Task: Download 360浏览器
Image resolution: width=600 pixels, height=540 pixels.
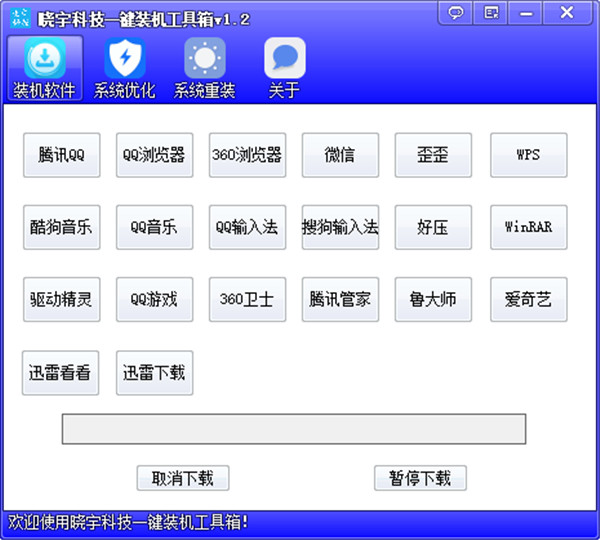Action: tap(247, 155)
